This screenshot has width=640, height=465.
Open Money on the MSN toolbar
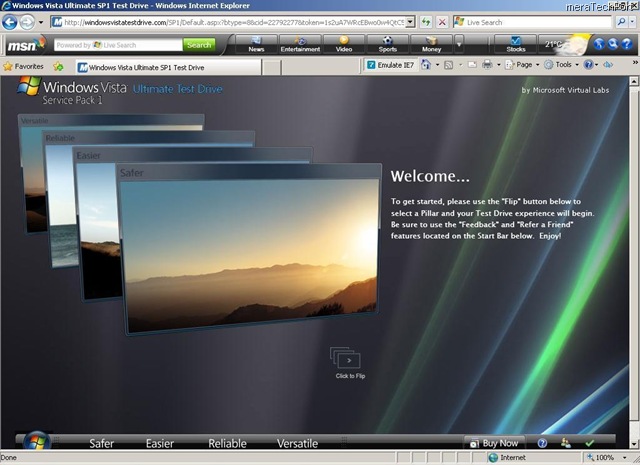[x=431, y=44]
